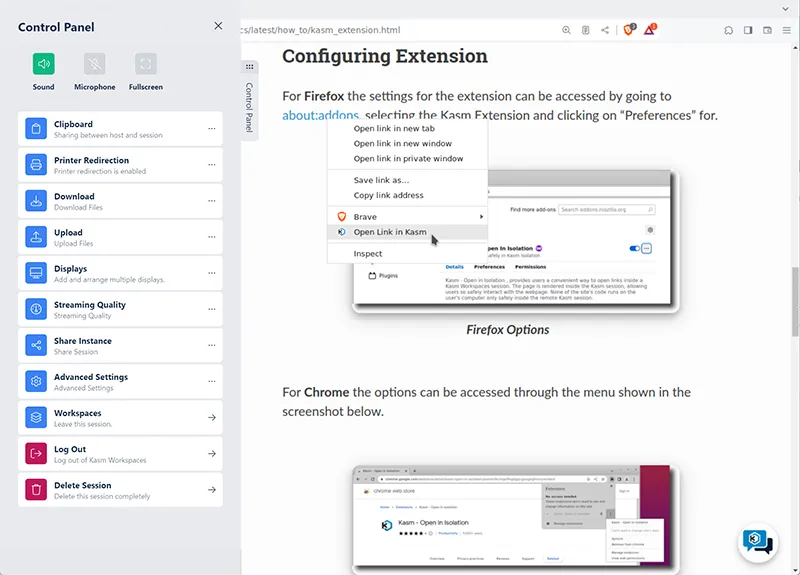Image resolution: width=800 pixels, height=575 pixels.
Task: Expand Clipboard options via three dots
Action: [211, 129]
